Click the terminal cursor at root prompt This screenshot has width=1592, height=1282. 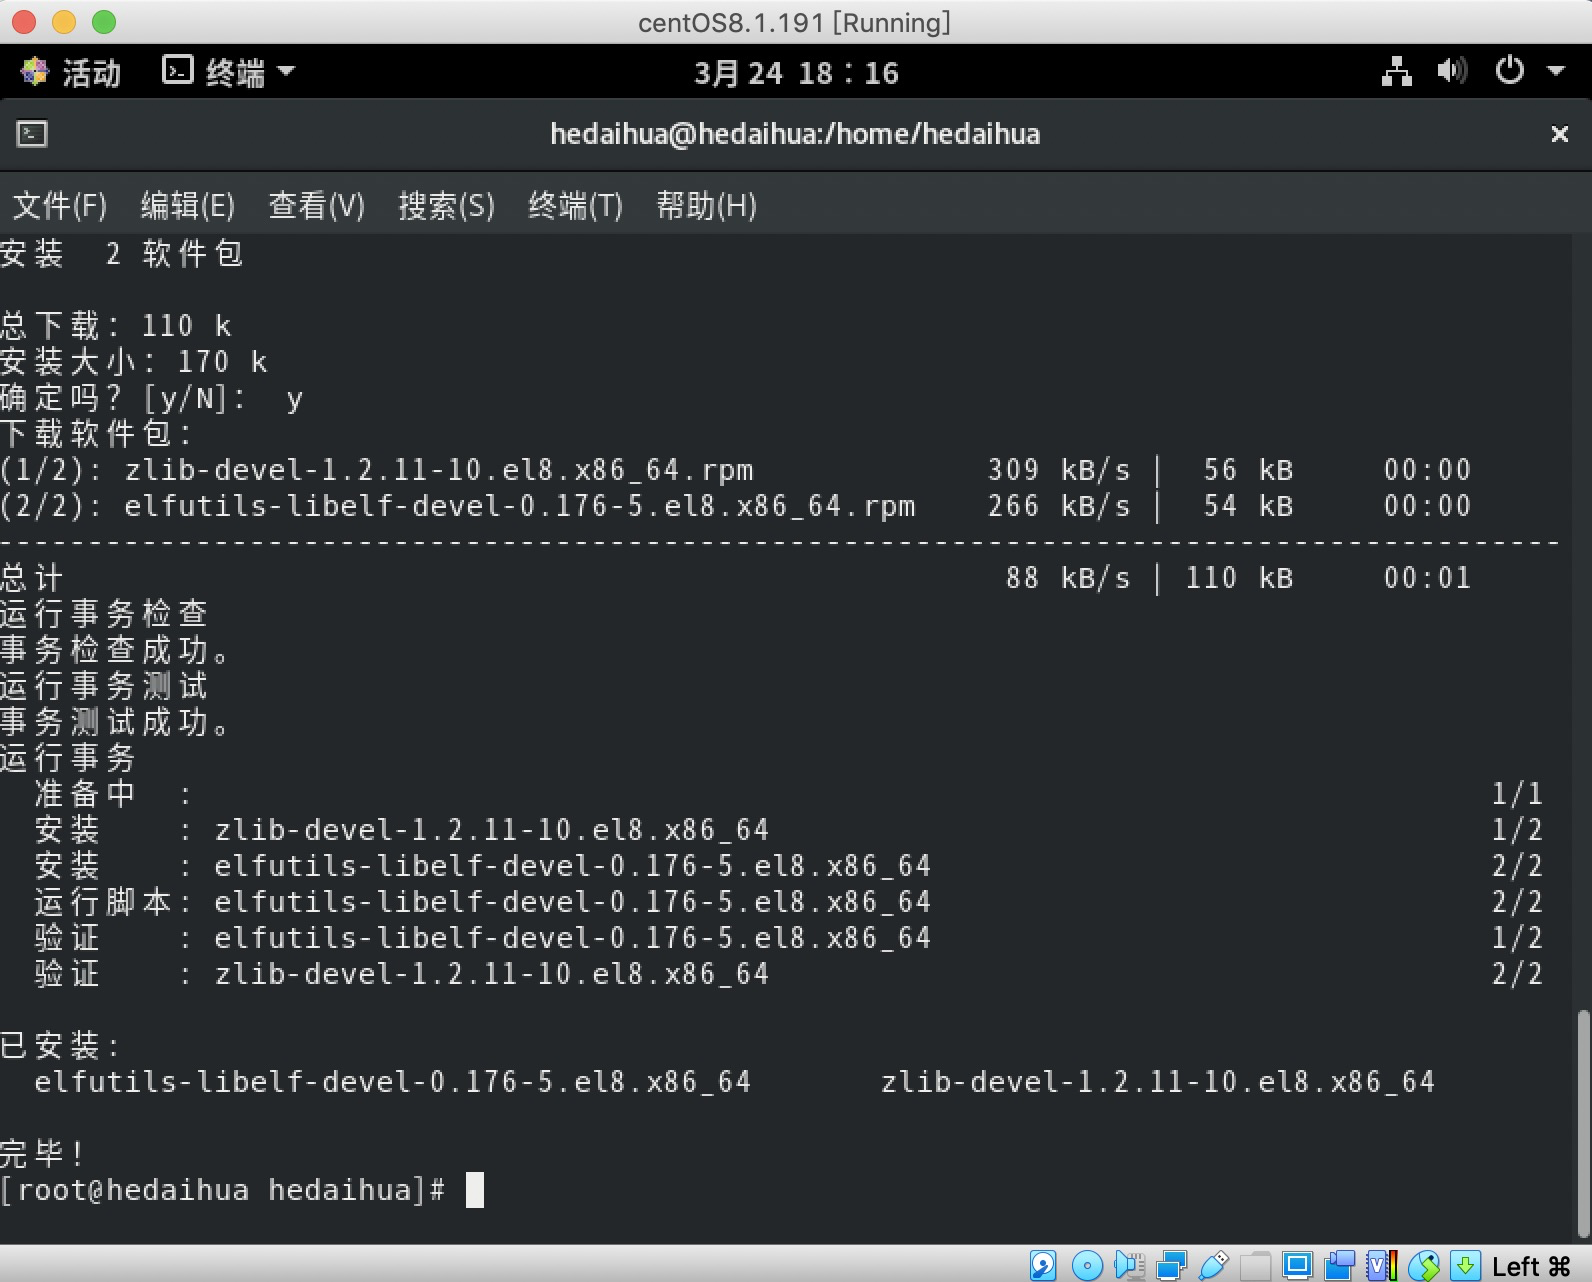(x=475, y=1190)
